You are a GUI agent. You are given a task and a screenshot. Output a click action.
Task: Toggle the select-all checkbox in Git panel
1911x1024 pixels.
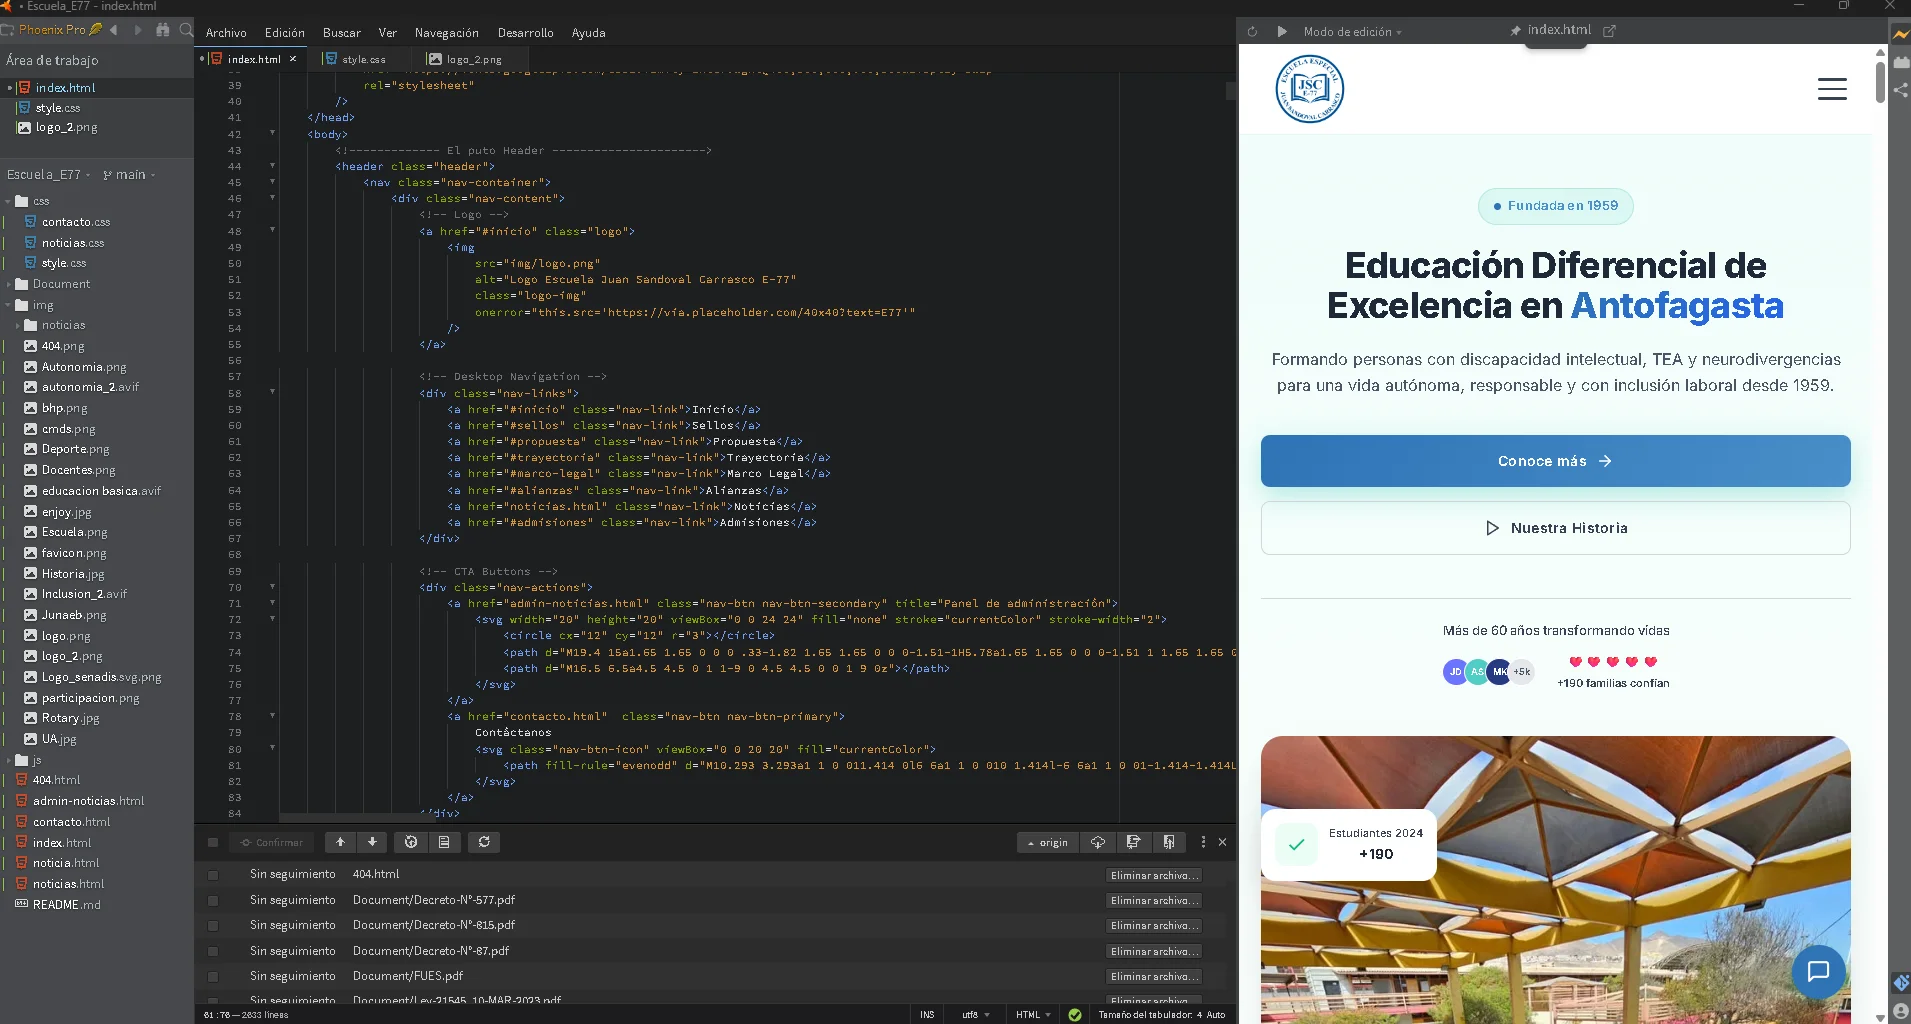click(x=212, y=842)
